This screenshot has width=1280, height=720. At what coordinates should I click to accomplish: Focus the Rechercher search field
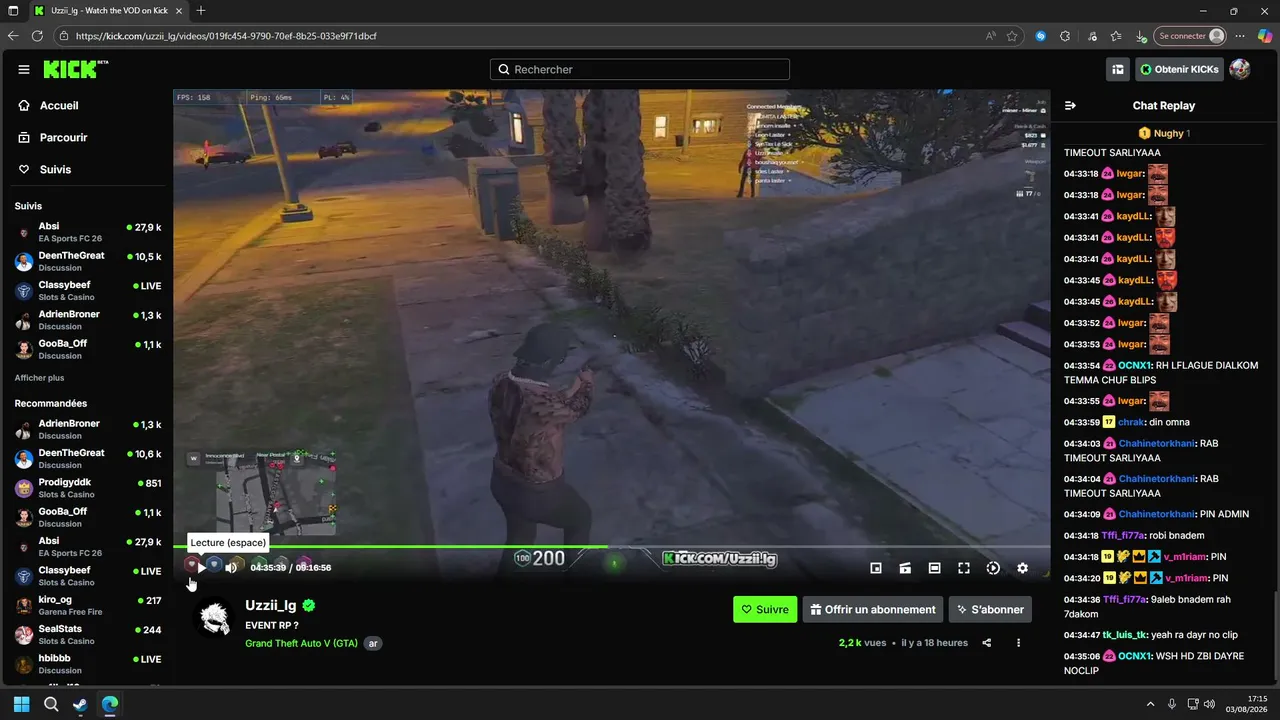point(640,70)
